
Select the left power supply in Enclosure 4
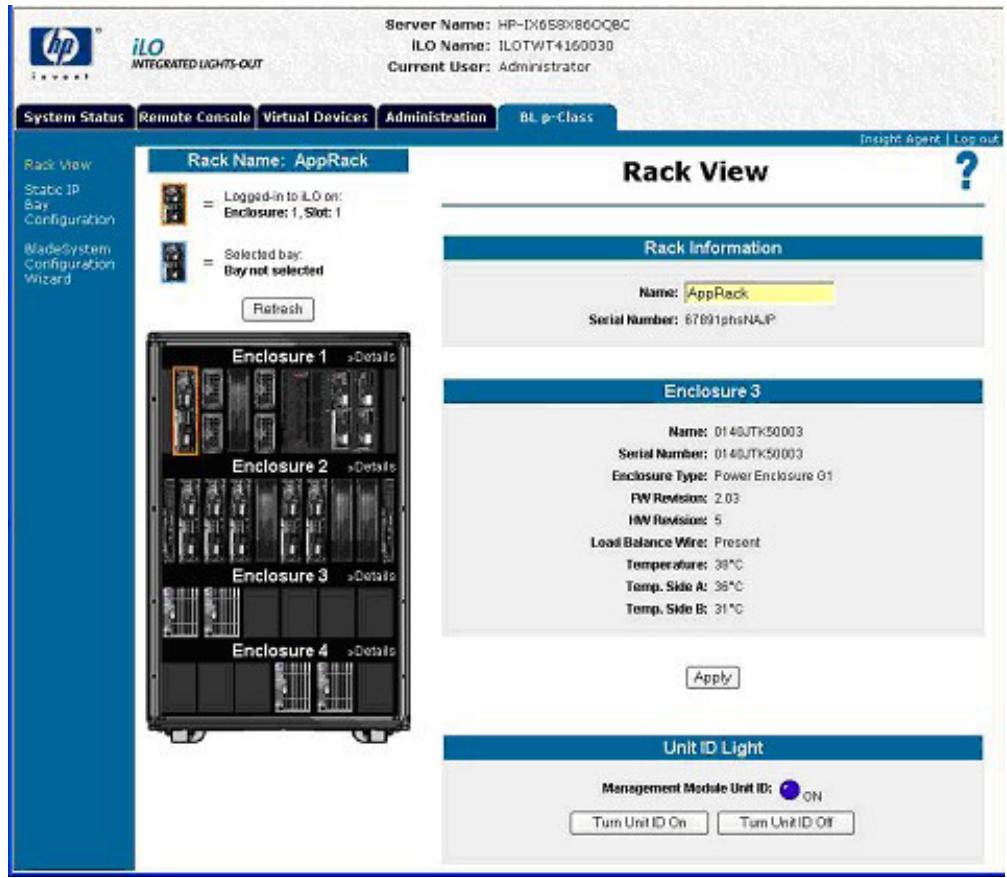pyautogui.click(x=293, y=687)
